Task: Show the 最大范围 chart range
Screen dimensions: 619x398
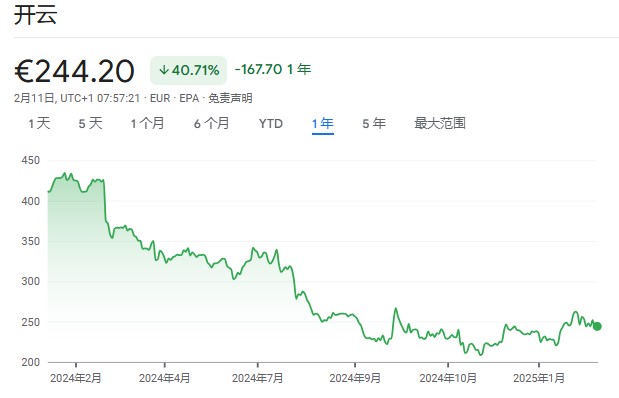Action: pyautogui.click(x=440, y=124)
